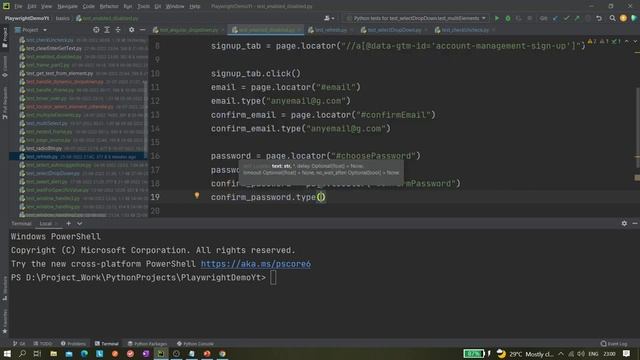640x360 pixels.
Task: Hide the Project tool window
Action: point(142,30)
